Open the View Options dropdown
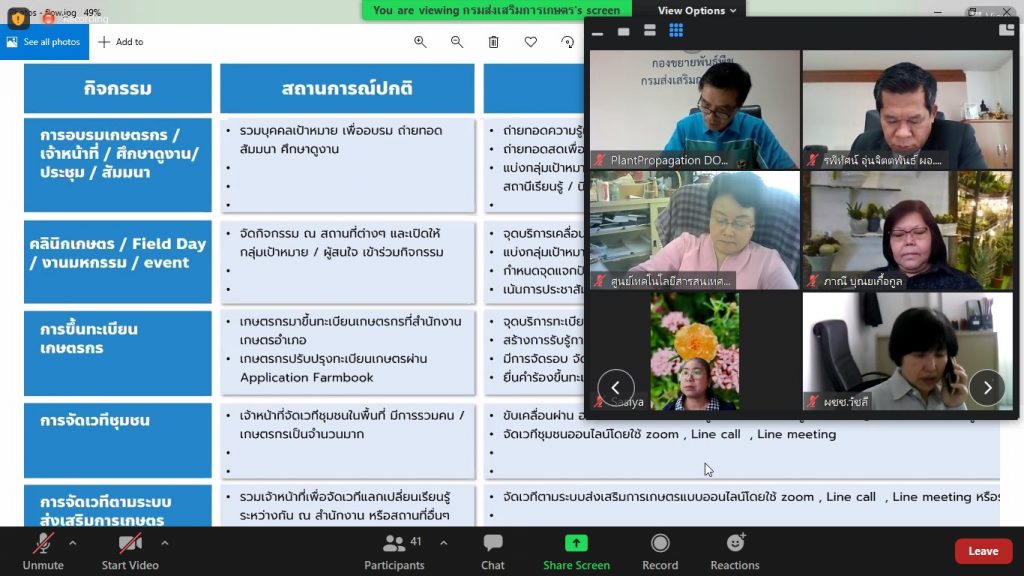This screenshot has width=1024, height=576. pos(698,11)
